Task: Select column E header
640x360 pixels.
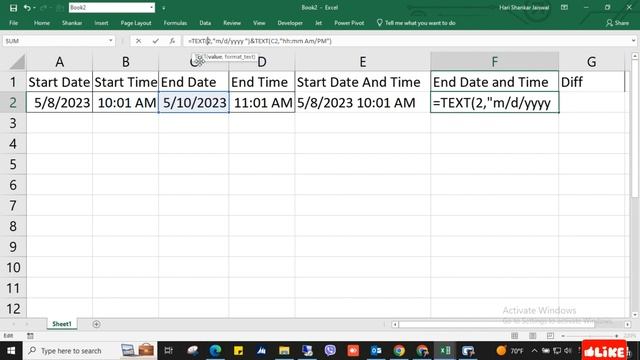Action: tap(362, 62)
